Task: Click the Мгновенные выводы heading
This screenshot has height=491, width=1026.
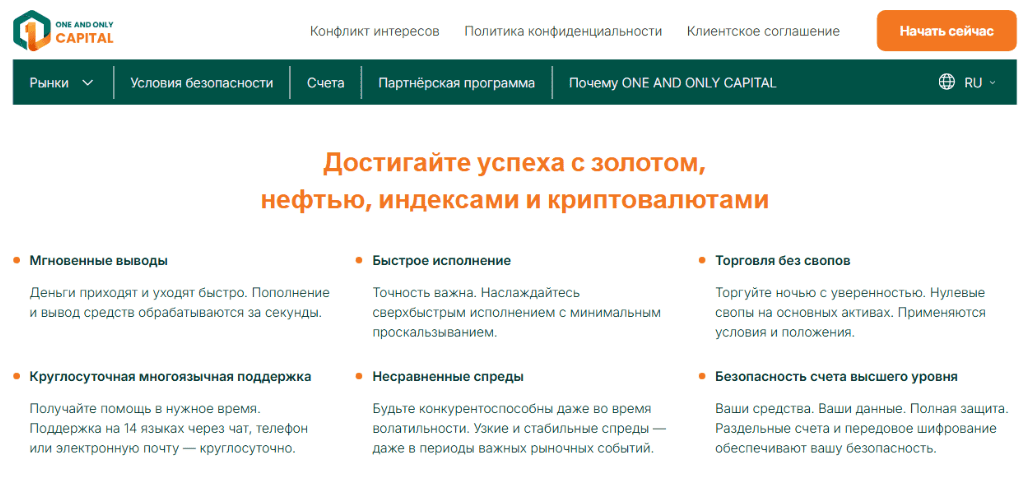Action: 99,261
